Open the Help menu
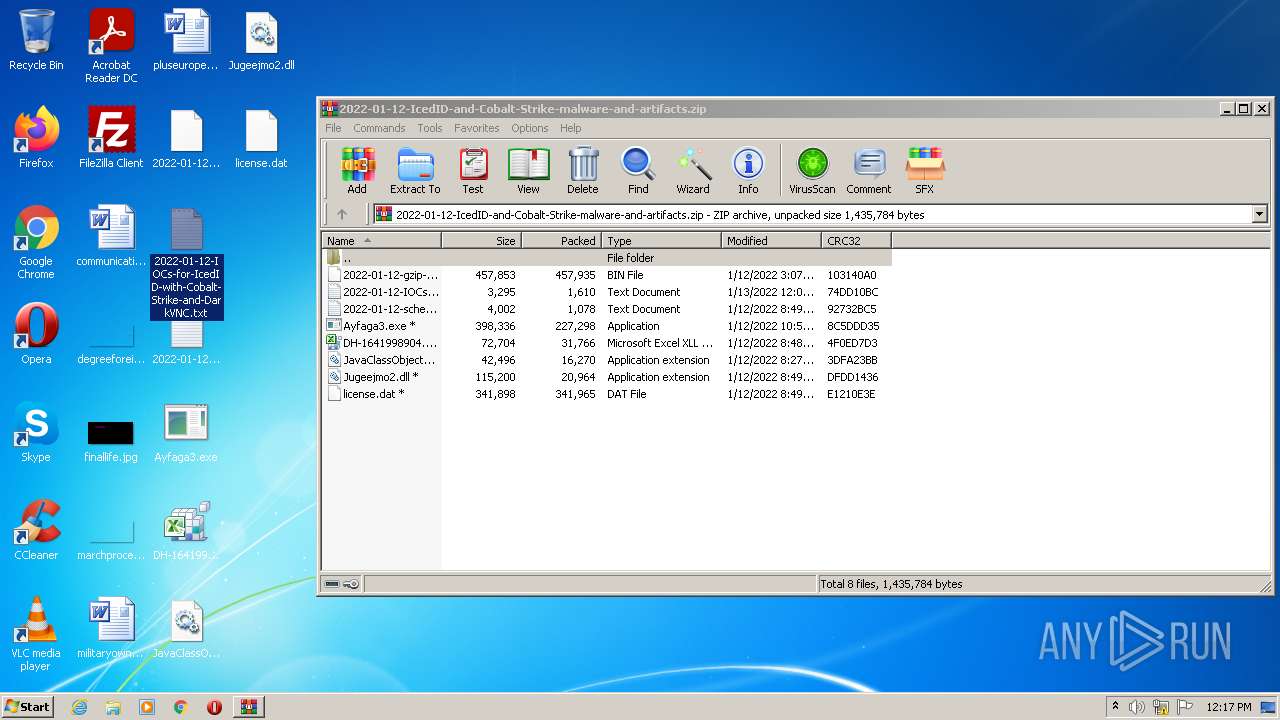This screenshot has width=1280, height=720. (x=571, y=128)
